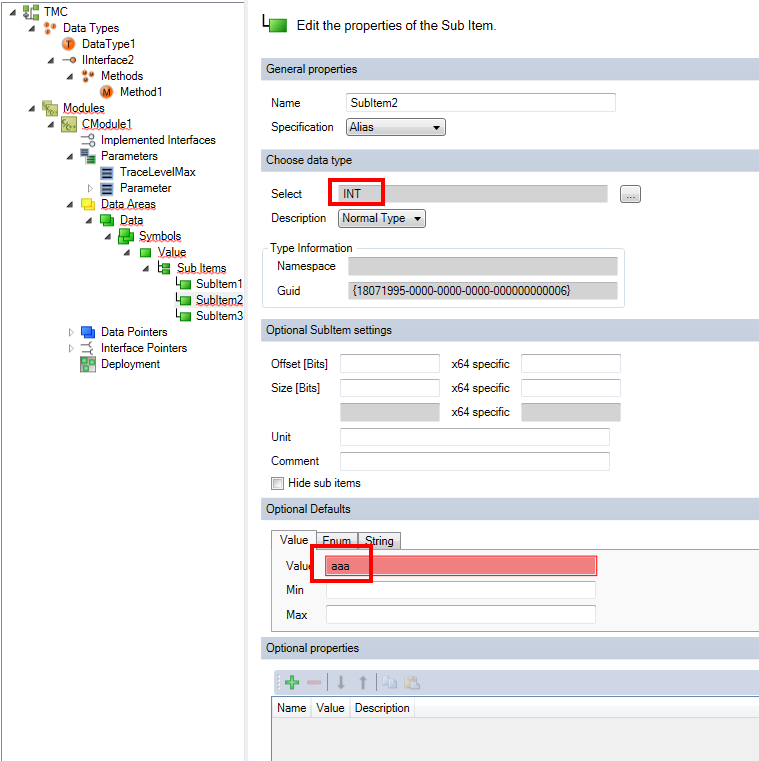This screenshot has width=759, height=761.
Task: Move optional property down with arrow
Action: click(x=341, y=683)
